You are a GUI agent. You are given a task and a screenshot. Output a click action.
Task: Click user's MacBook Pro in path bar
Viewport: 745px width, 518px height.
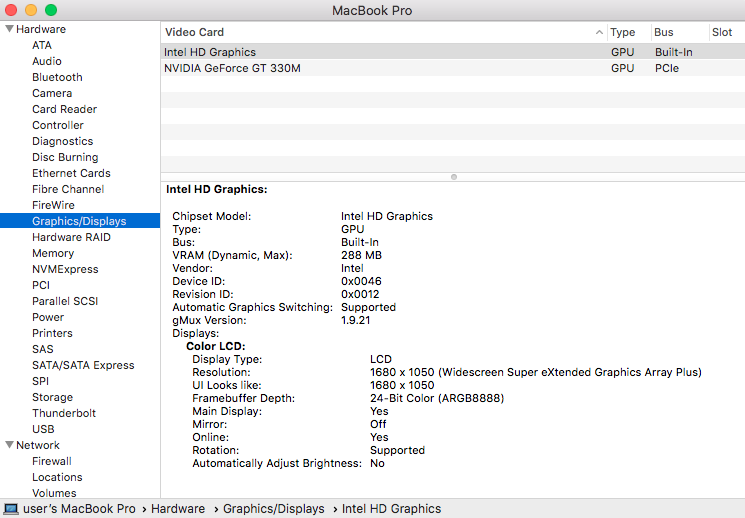[79, 509]
